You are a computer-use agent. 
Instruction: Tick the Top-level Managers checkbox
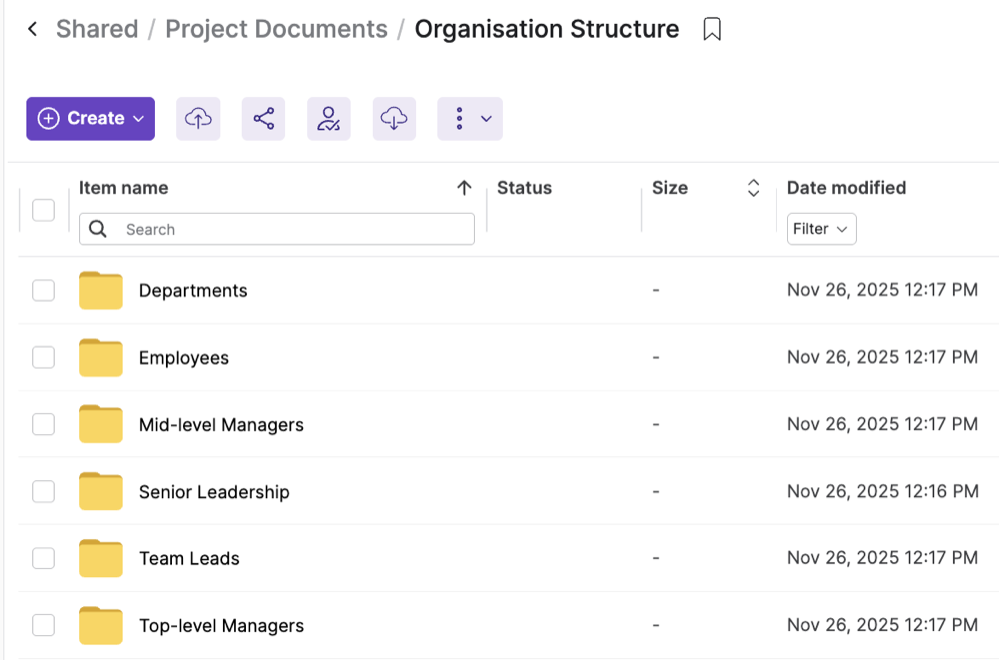coord(43,625)
